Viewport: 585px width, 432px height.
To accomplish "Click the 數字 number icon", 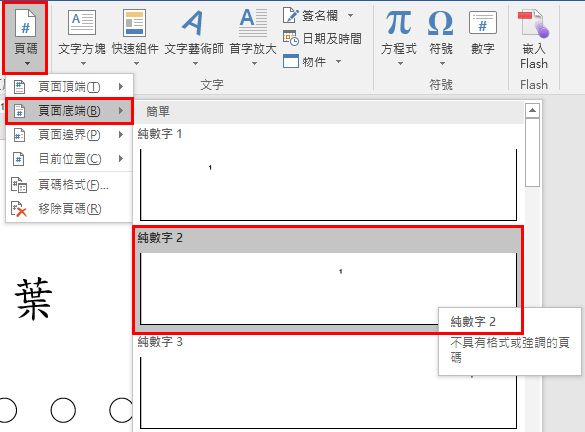I will click(483, 23).
